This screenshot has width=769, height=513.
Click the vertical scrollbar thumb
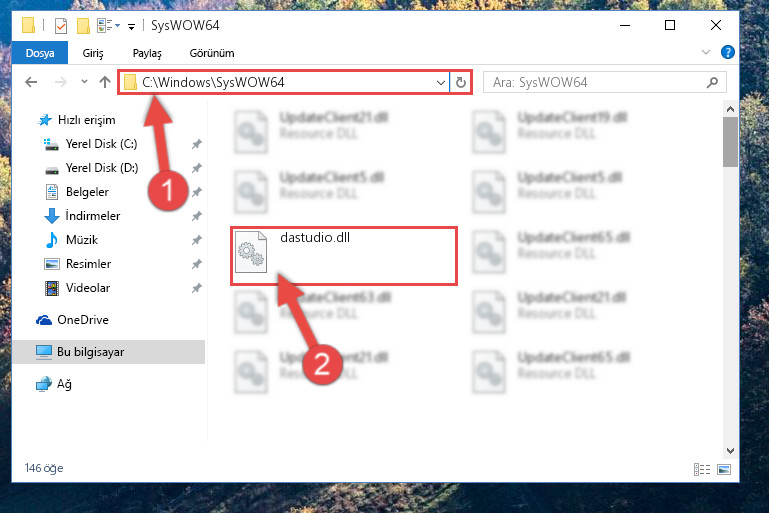730,142
